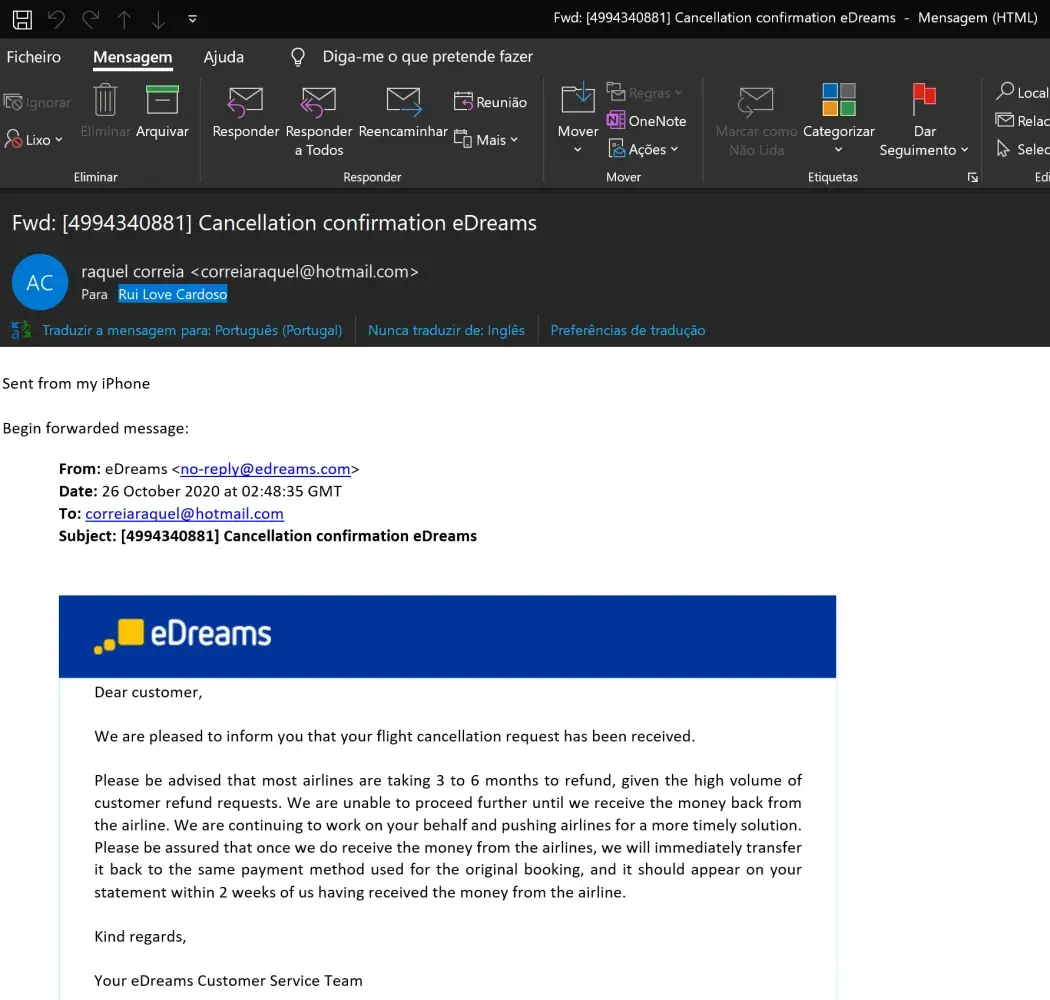The height and width of the screenshot is (1000, 1050).
Task: Click the Reencaminhar forward icon
Action: (x=403, y=101)
